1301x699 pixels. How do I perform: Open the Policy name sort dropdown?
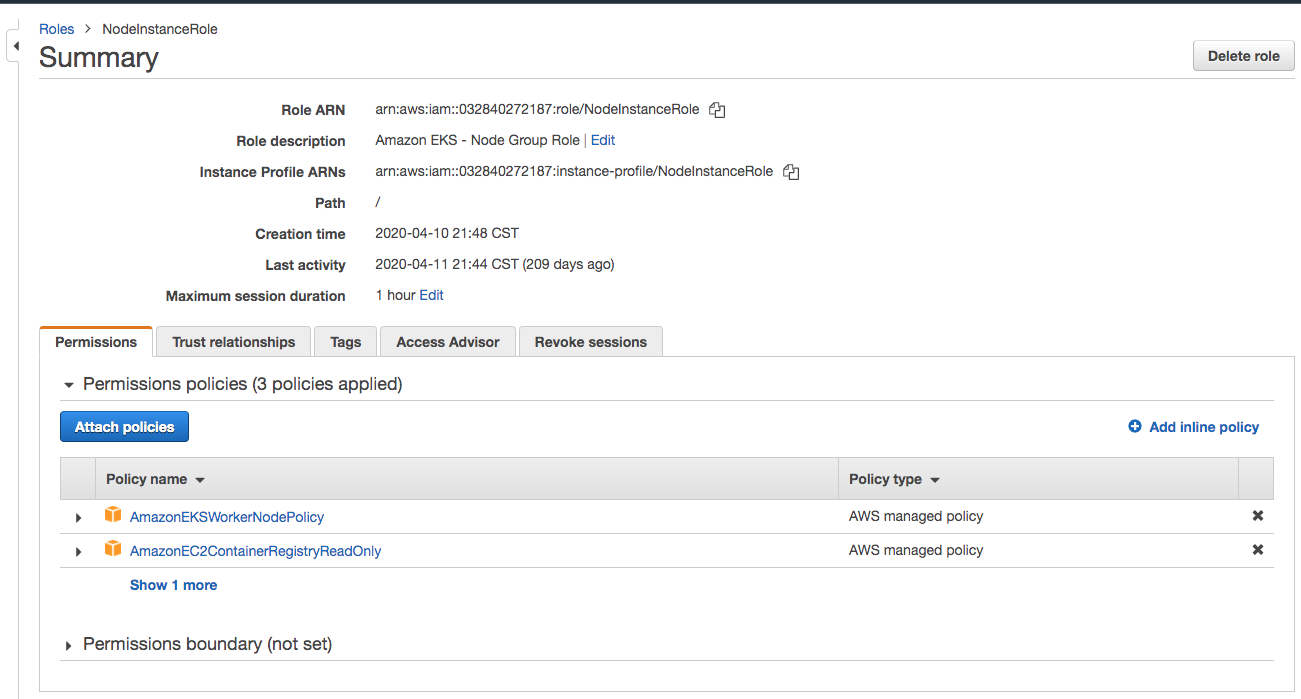[x=199, y=479]
